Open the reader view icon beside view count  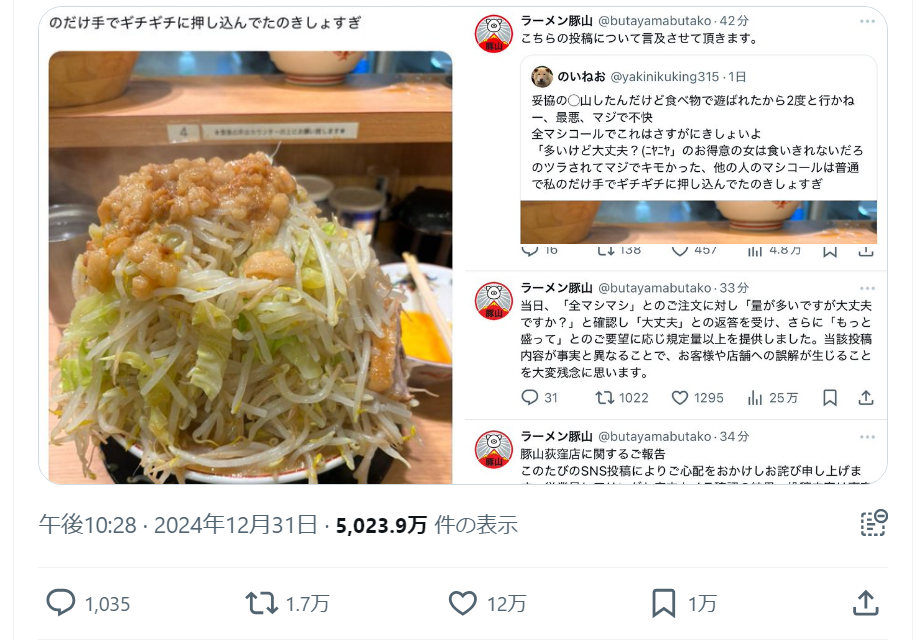874,523
